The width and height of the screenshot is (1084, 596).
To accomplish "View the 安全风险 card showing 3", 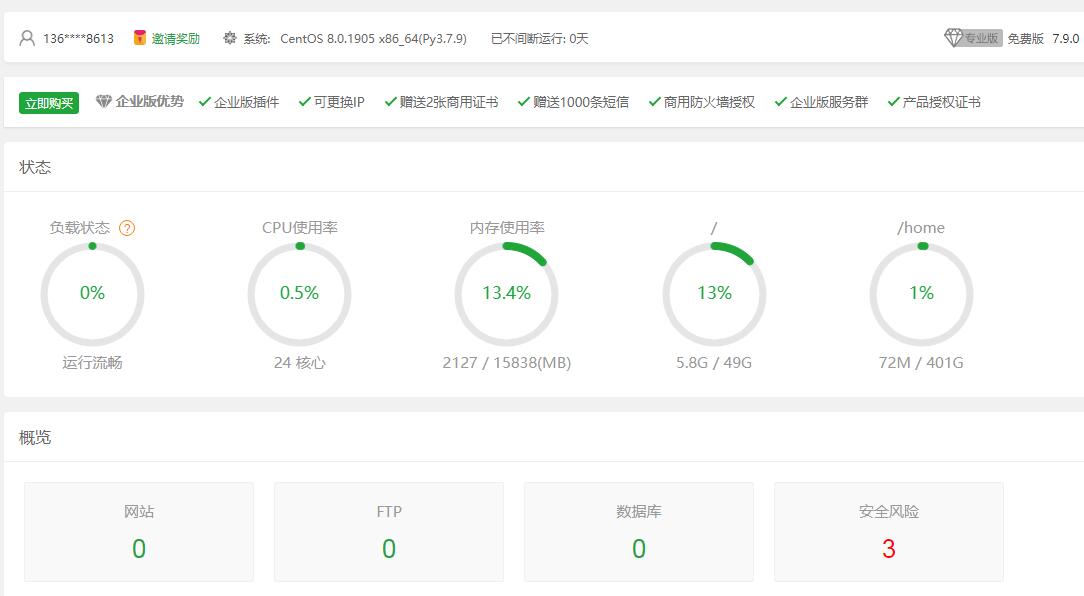I will click(x=889, y=532).
